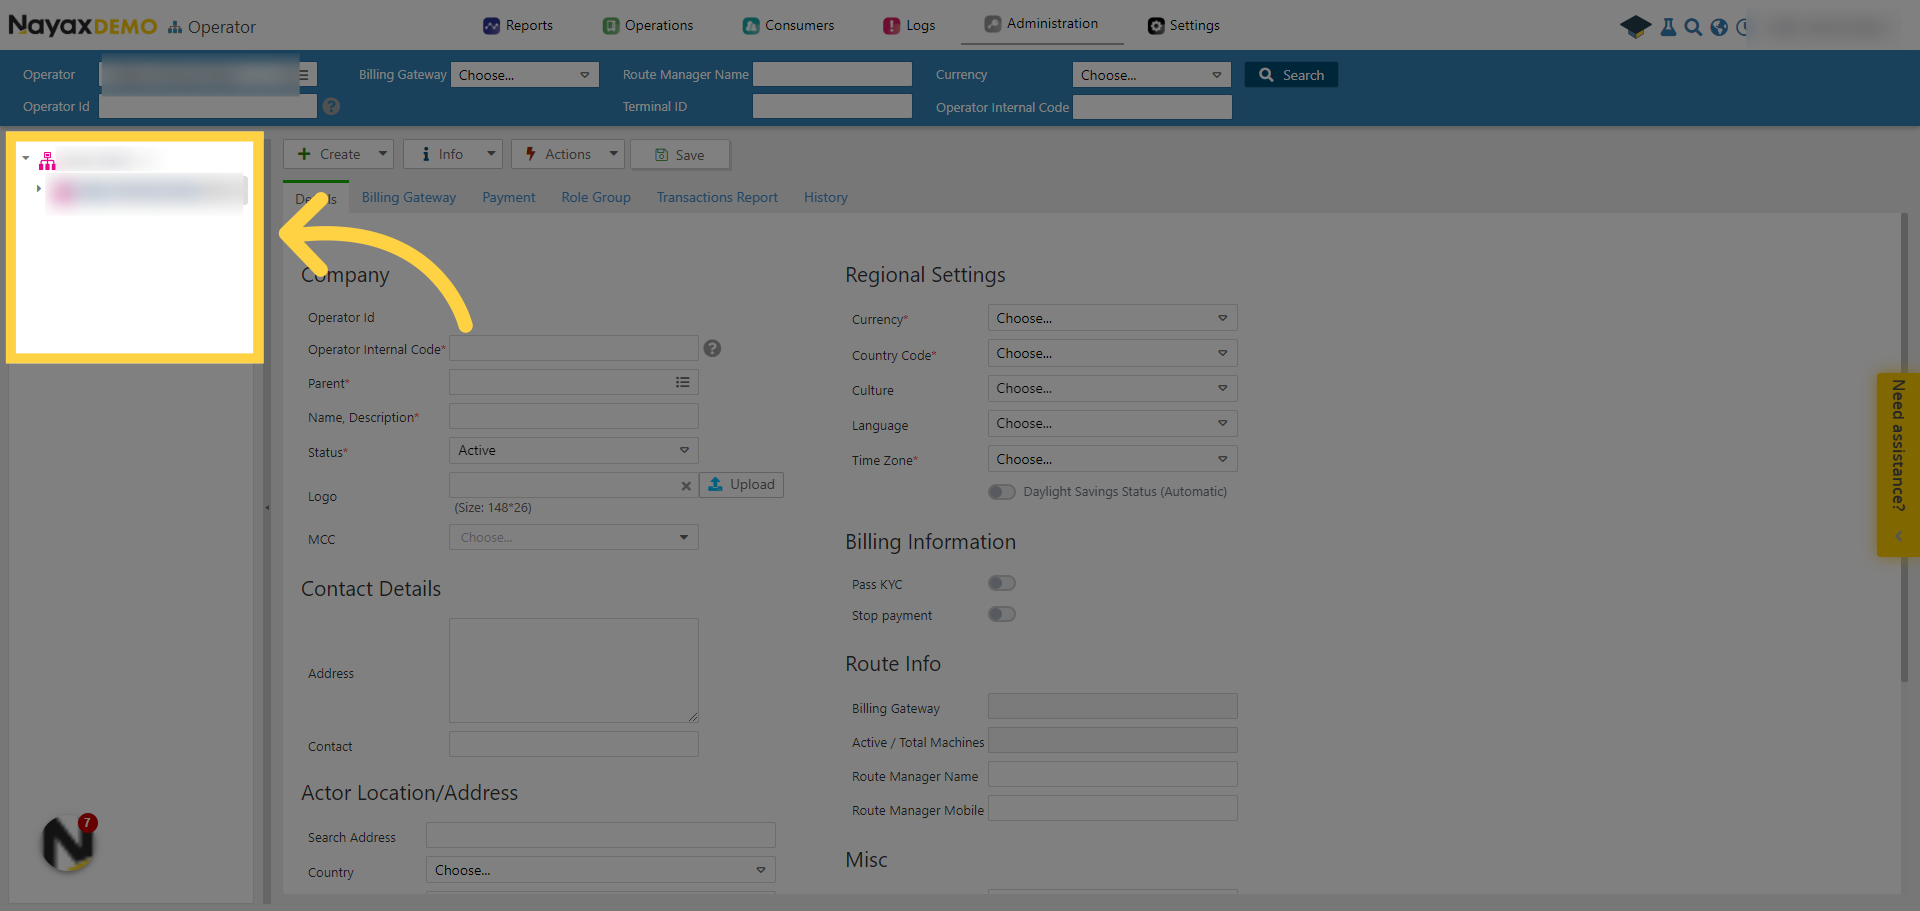Click the help icon beside Operator Id filter
The width and height of the screenshot is (1920, 911).
click(332, 106)
